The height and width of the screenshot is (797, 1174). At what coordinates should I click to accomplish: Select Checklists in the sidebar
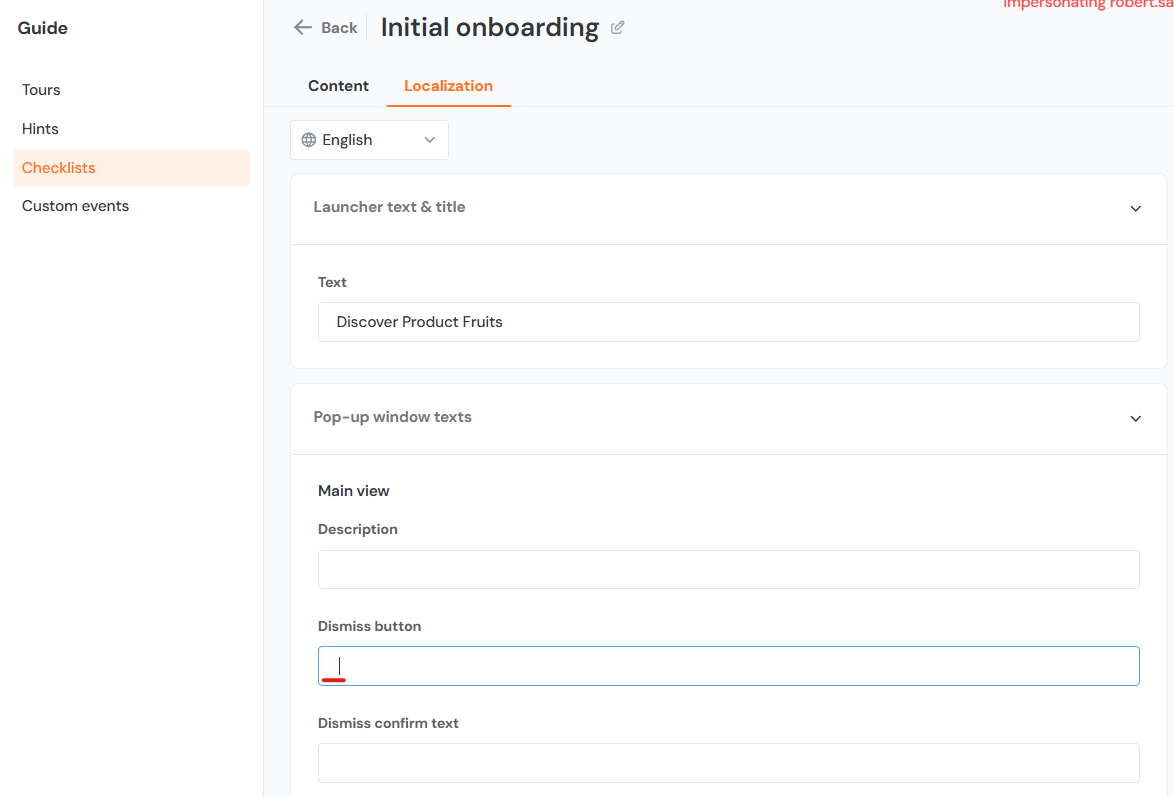59,168
